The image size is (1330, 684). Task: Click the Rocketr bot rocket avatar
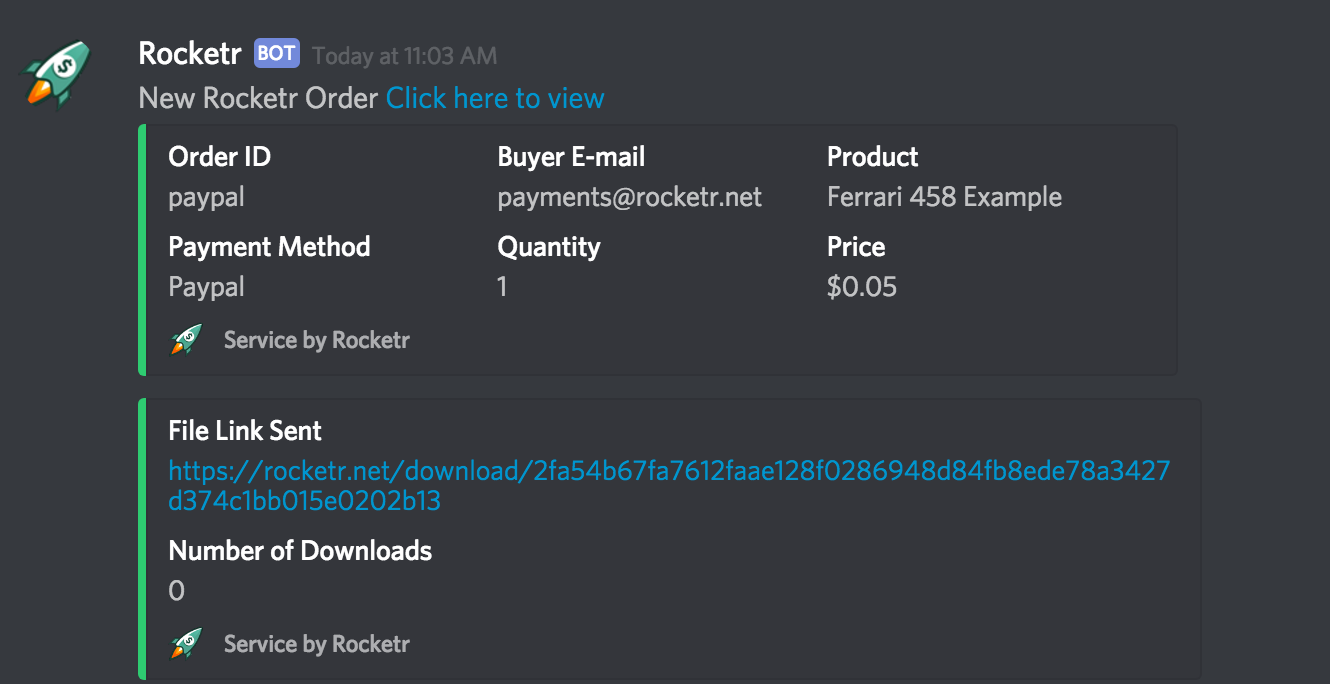coord(57,73)
